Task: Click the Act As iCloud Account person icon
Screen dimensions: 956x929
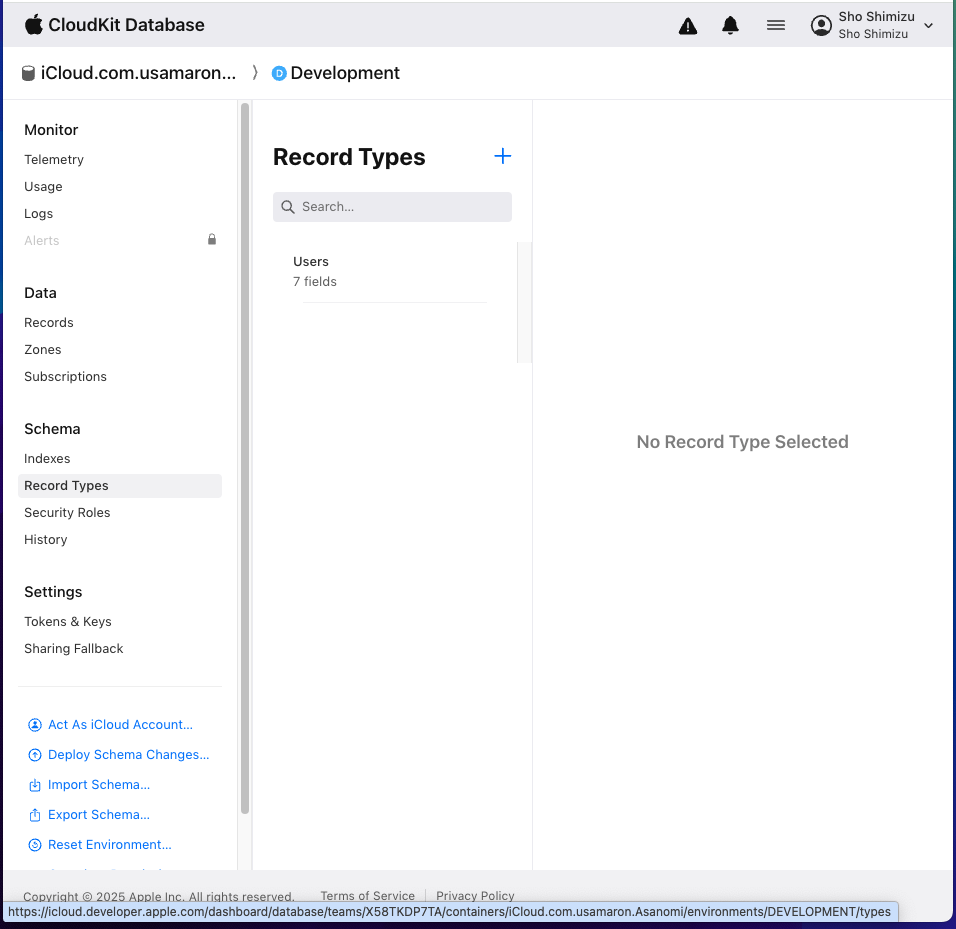Action: tap(35, 725)
